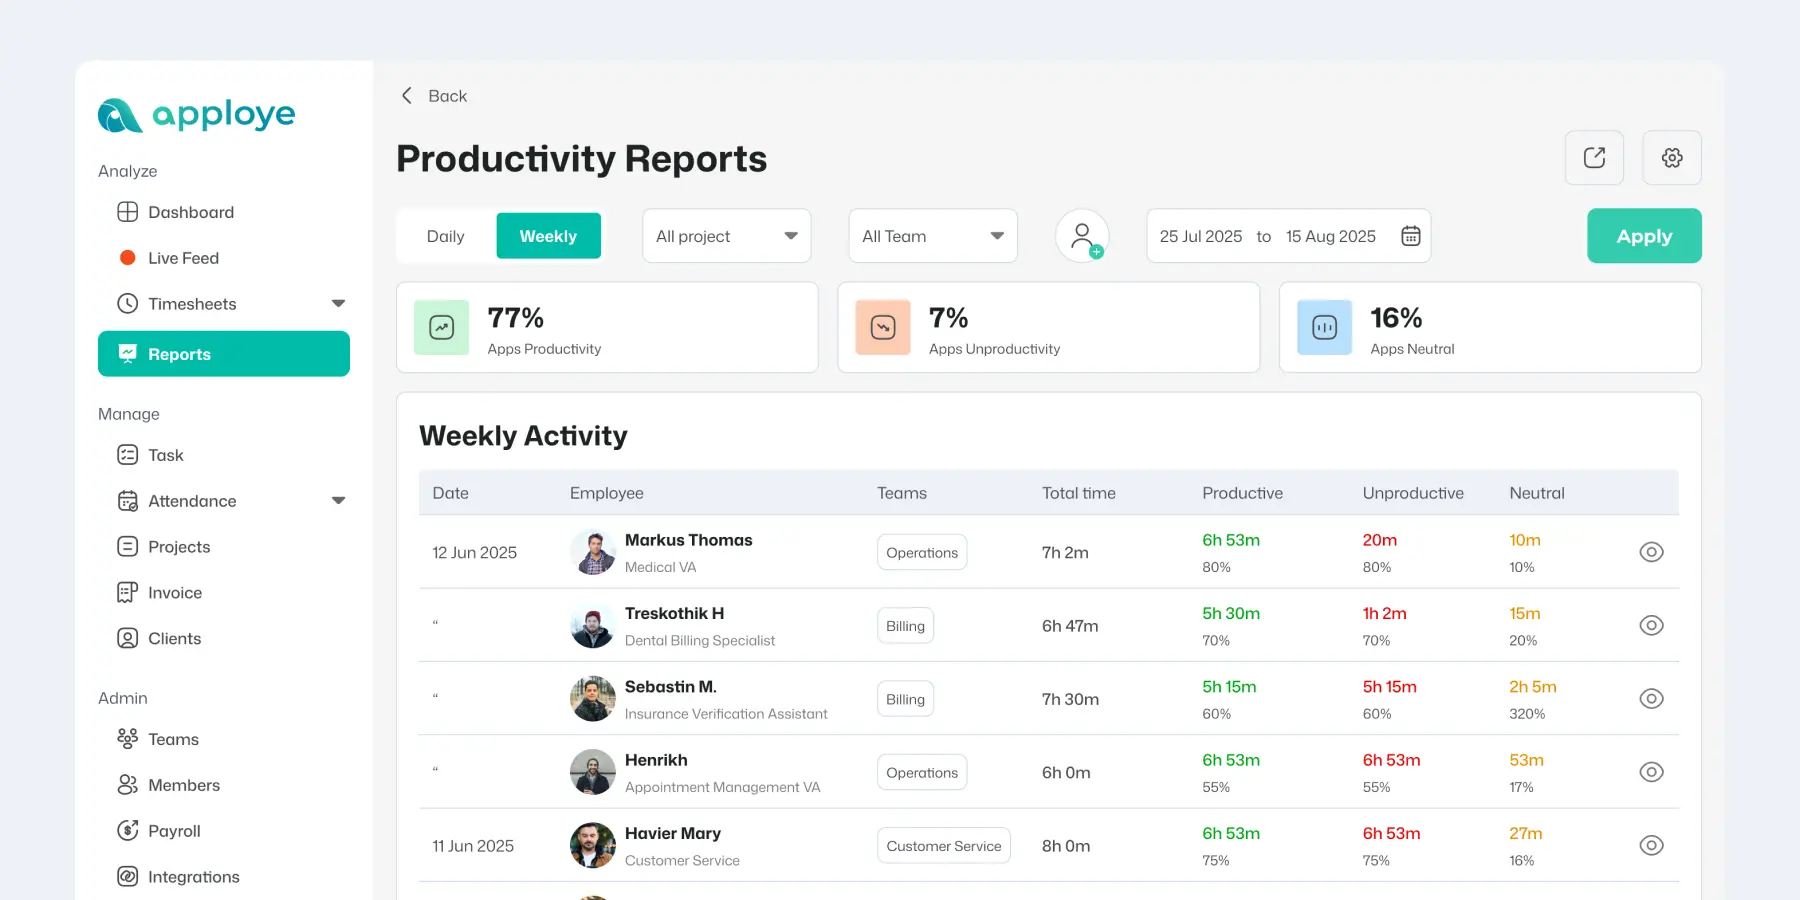Screen dimensions: 1800x900
Task: Click Billing tag in Sebastin M. row
Action: [x=905, y=699]
